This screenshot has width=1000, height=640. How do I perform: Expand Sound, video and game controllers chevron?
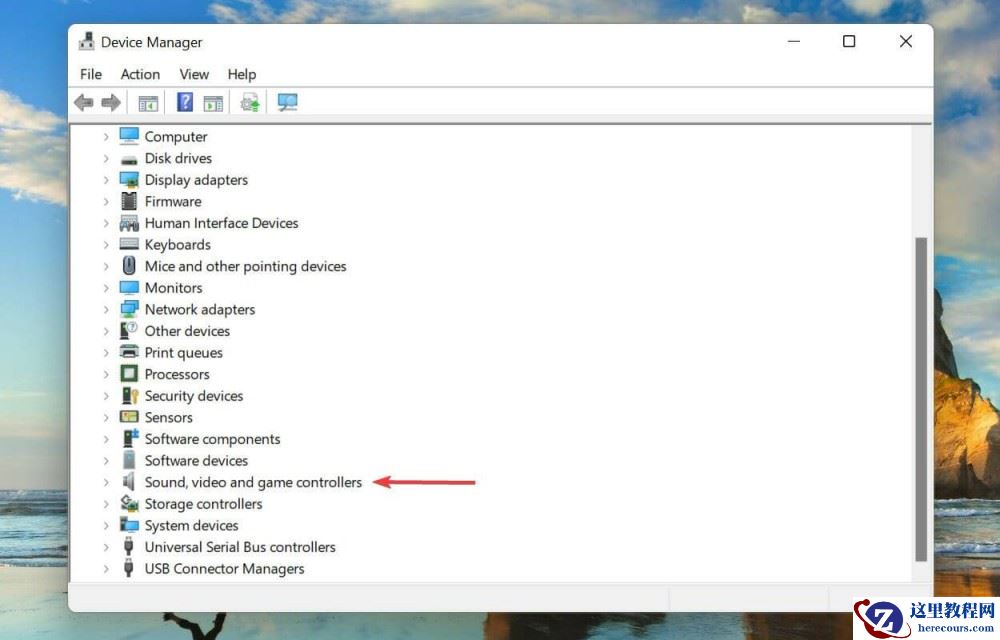point(106,482)
